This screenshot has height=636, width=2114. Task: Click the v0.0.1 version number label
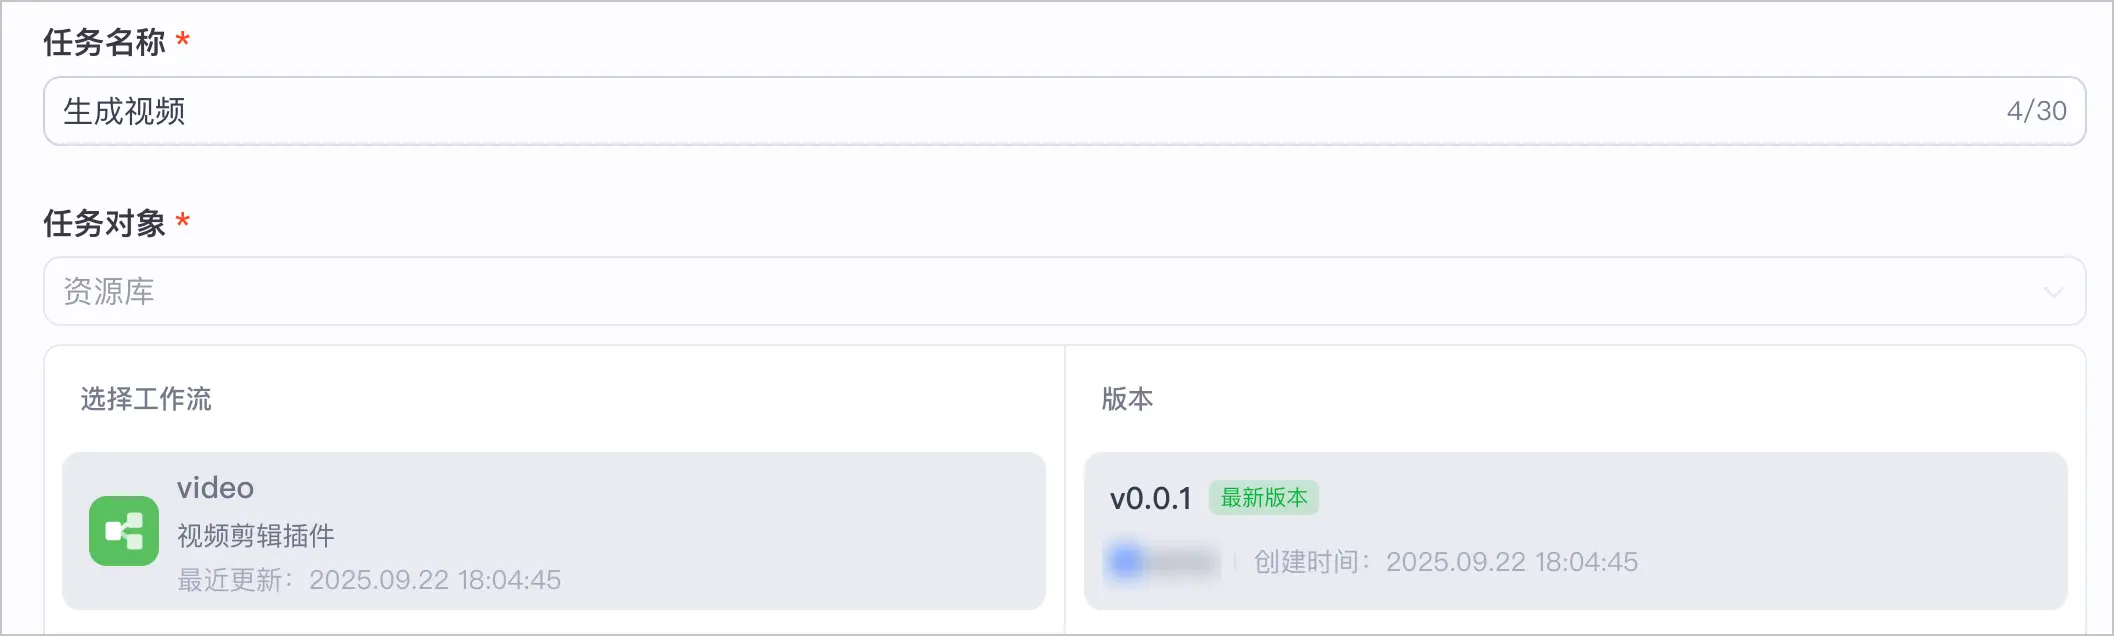point(1151,498)
